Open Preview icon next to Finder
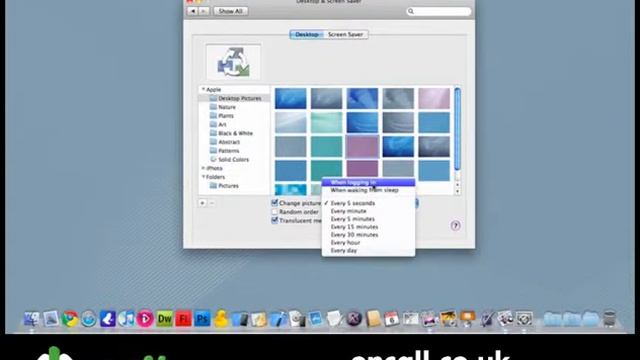This screenshot has height=360, width=640. coord(51,319)
